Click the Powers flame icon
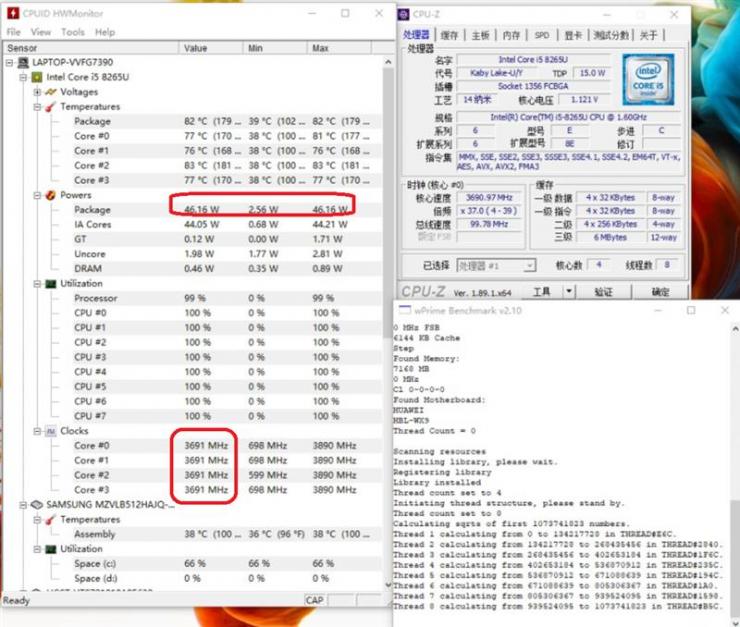Image resolution: width=740 pixels, height=627 pixels. (x=50, y=195)
